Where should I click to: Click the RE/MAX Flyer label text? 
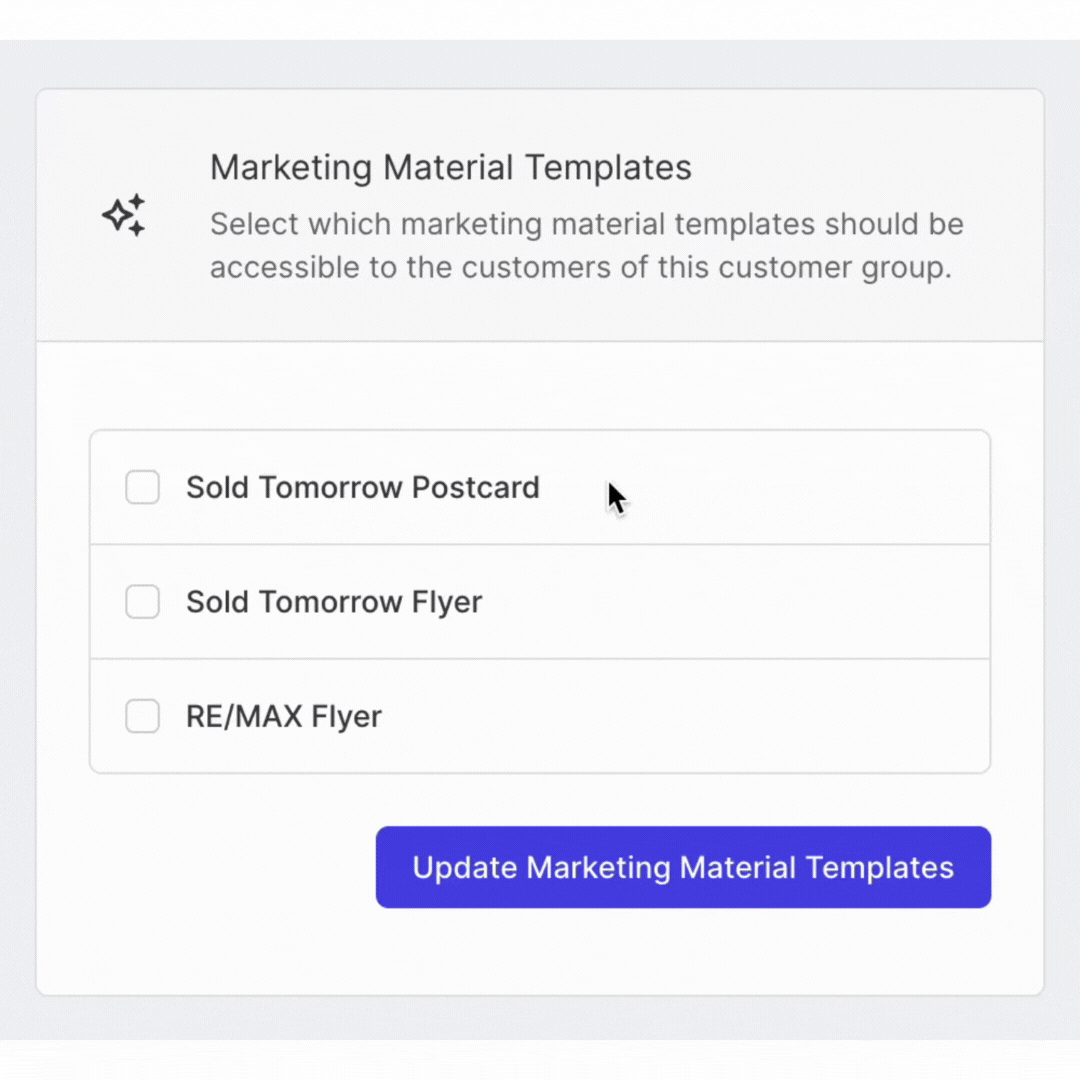tap(284, 717)
